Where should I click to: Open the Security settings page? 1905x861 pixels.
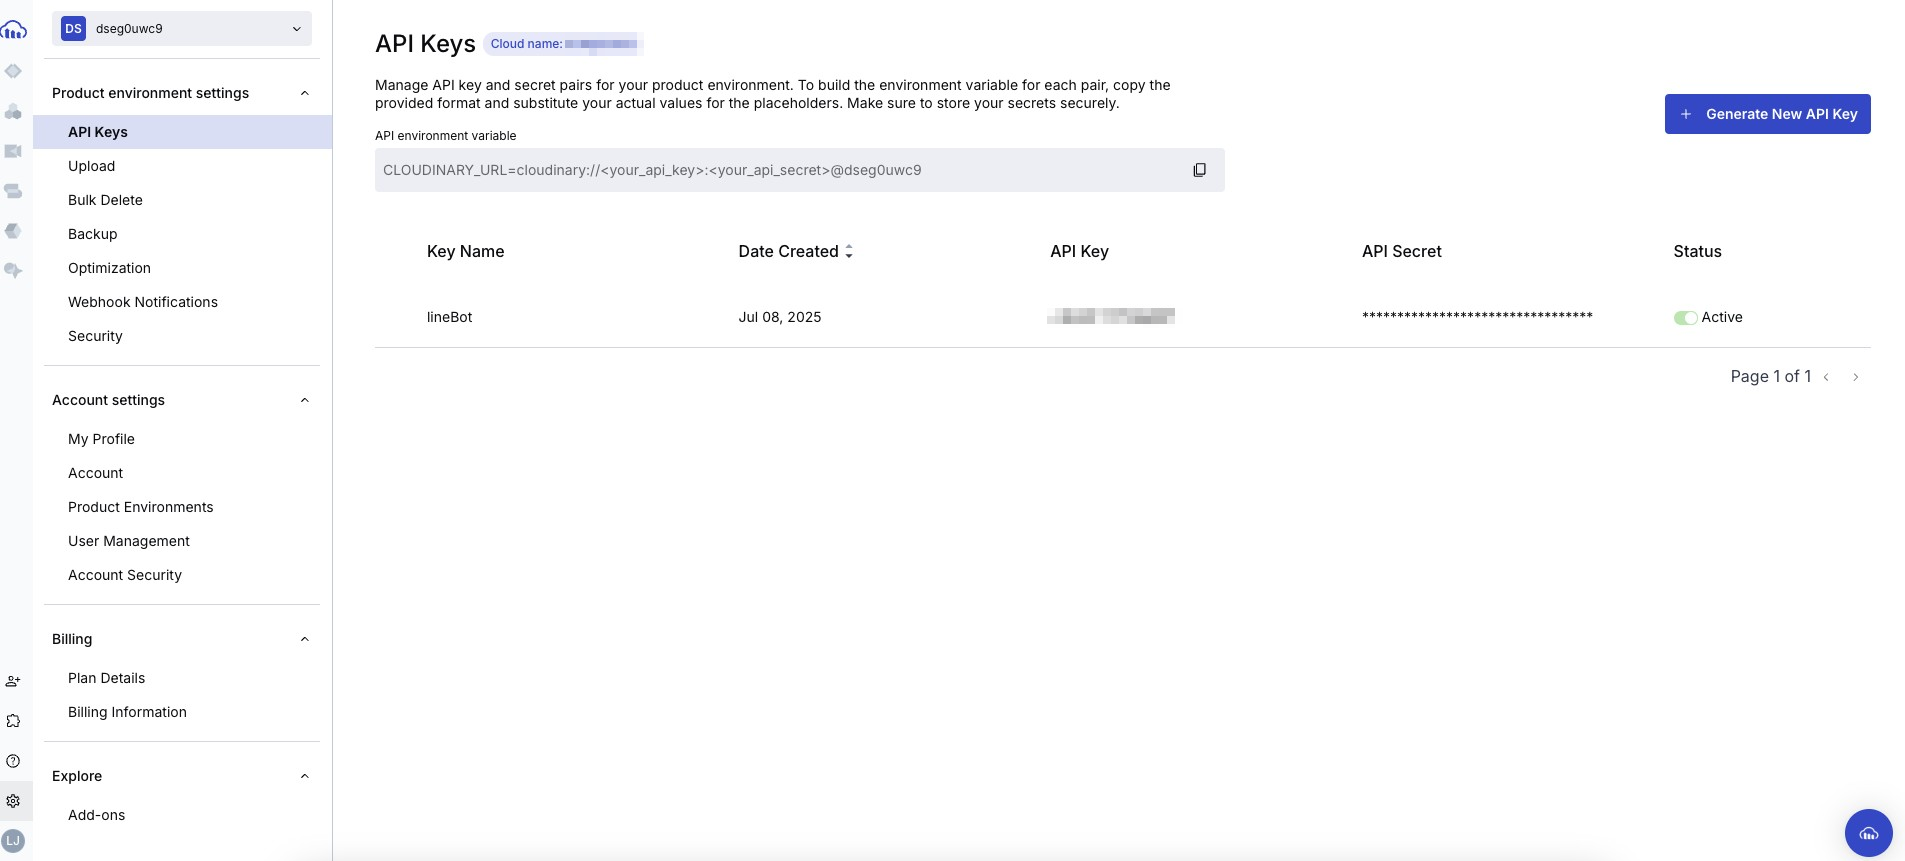[x=95, y=336]
